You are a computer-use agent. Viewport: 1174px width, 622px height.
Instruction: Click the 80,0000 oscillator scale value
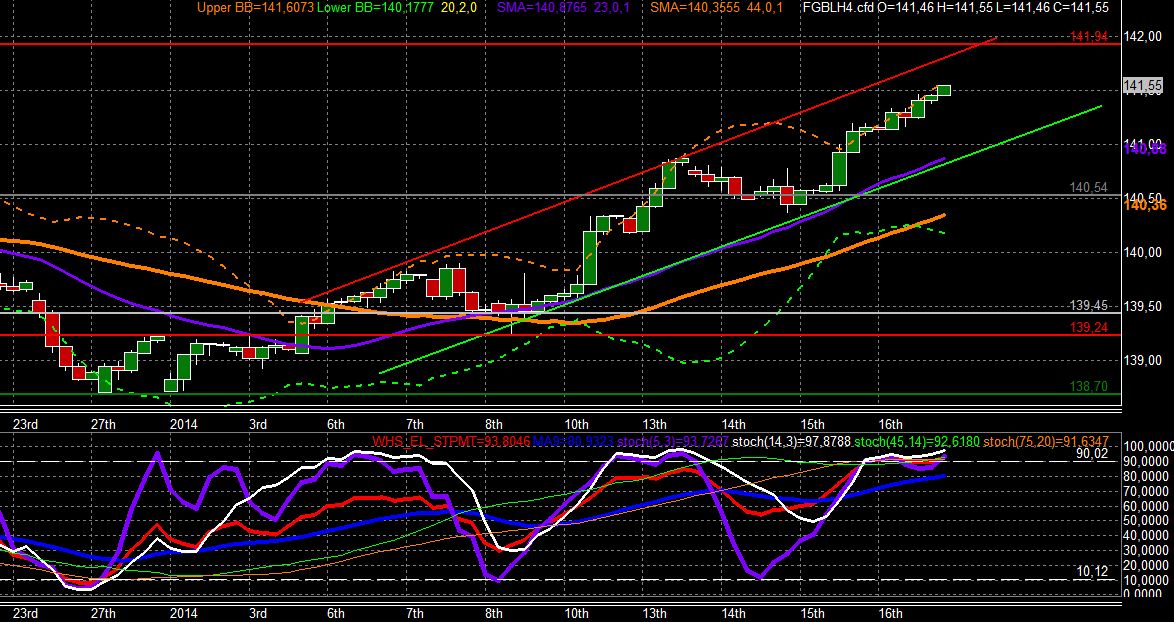pyautogui.click(x=1146, y=476)
